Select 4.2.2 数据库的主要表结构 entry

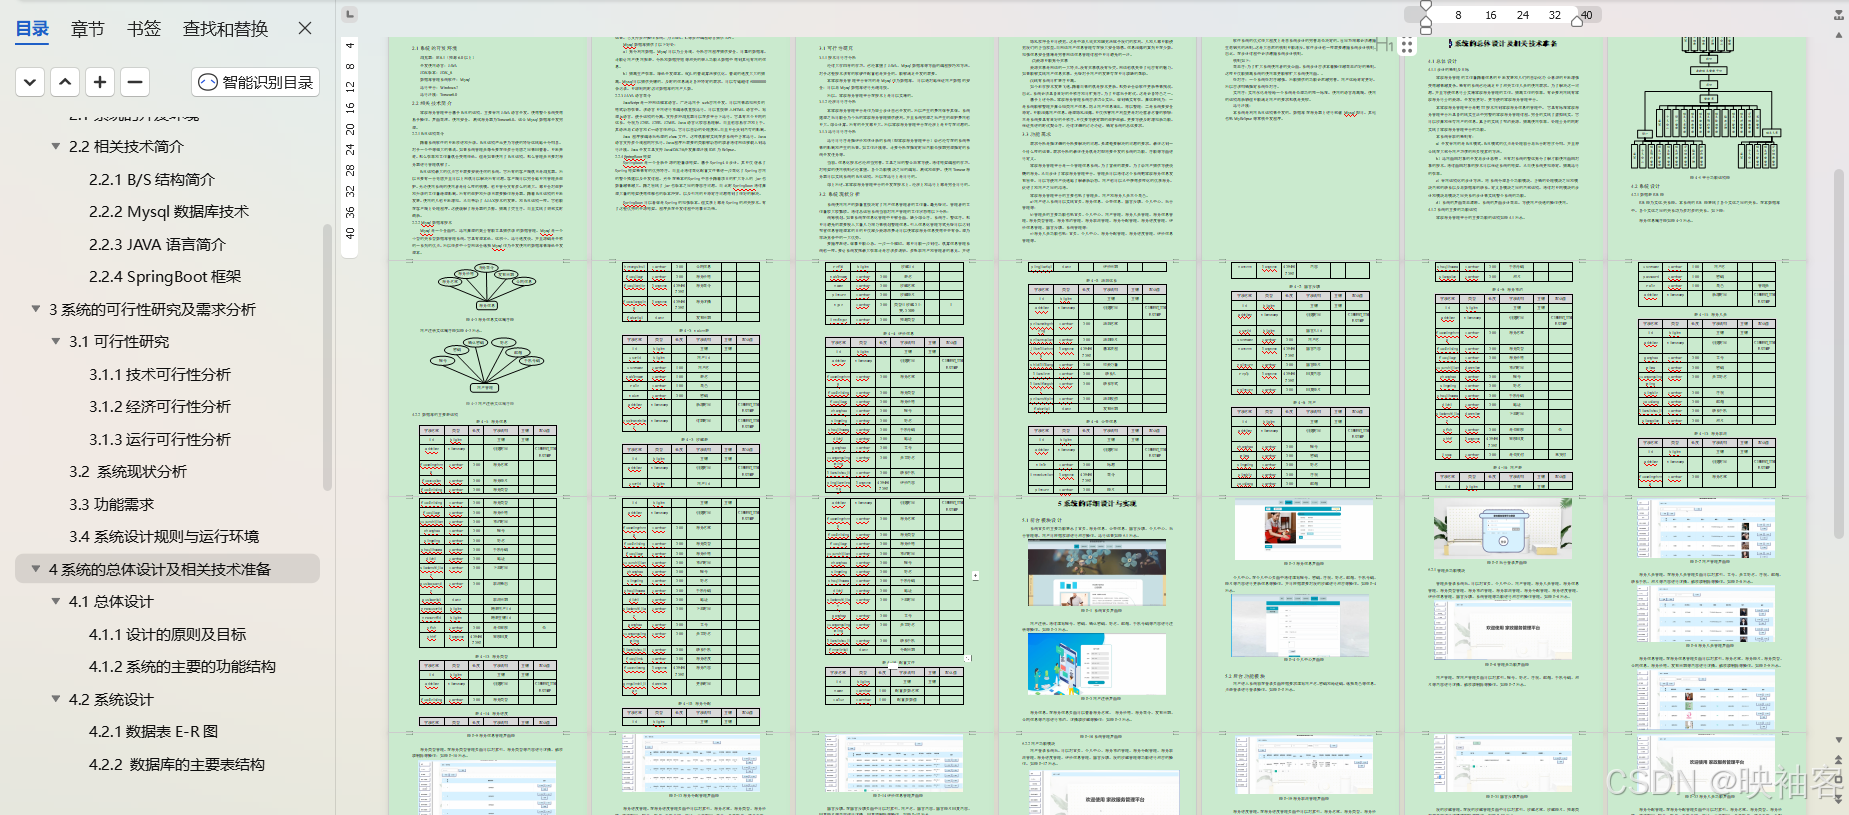(x=177, y=764)
